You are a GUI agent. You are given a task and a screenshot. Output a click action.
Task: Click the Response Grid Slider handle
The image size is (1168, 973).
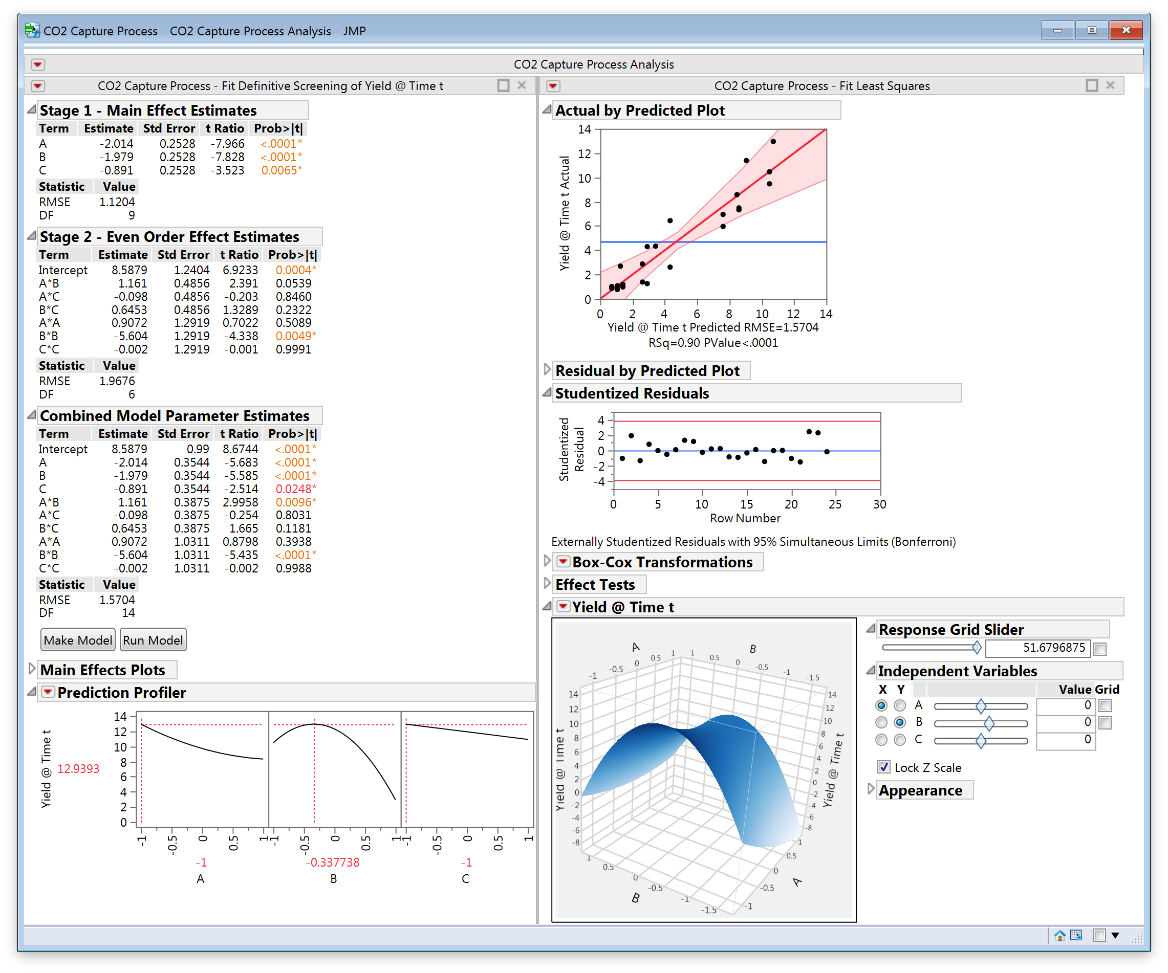click(977, 648)
